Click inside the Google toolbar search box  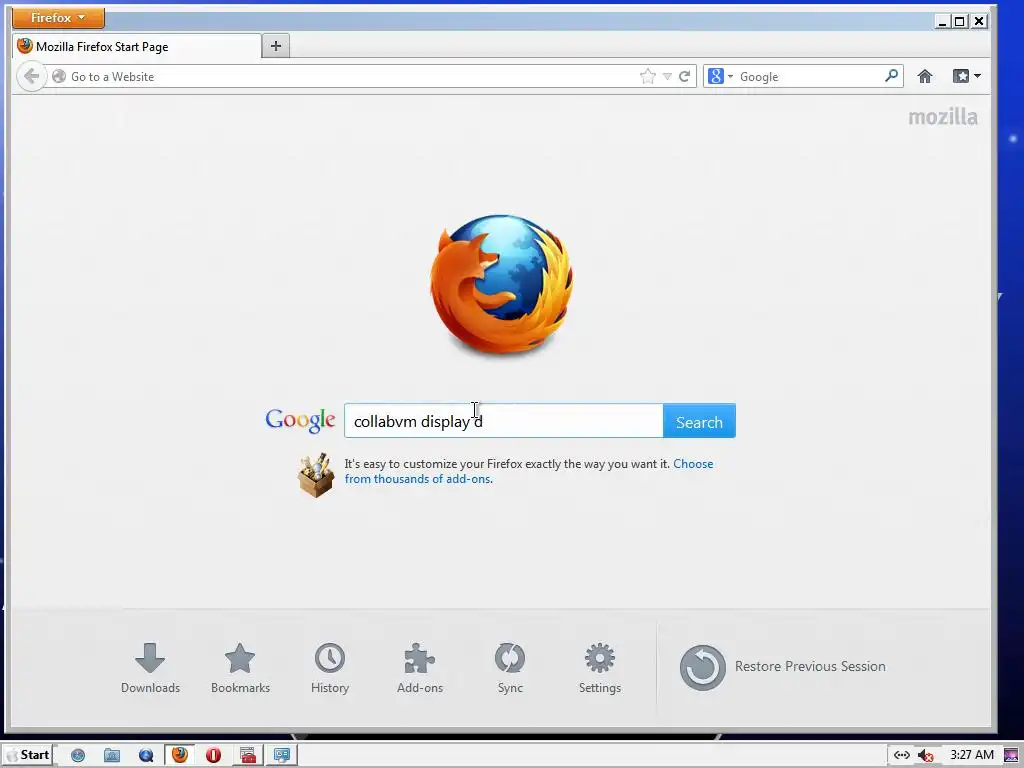tap(810, 76)
